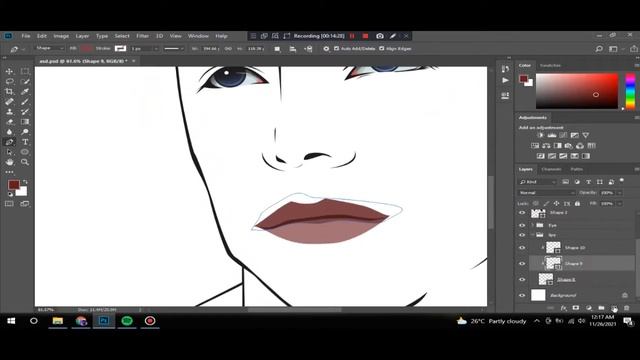The image size is (640, 360).
Task: Open path alignment options
Action: [293, 49]
